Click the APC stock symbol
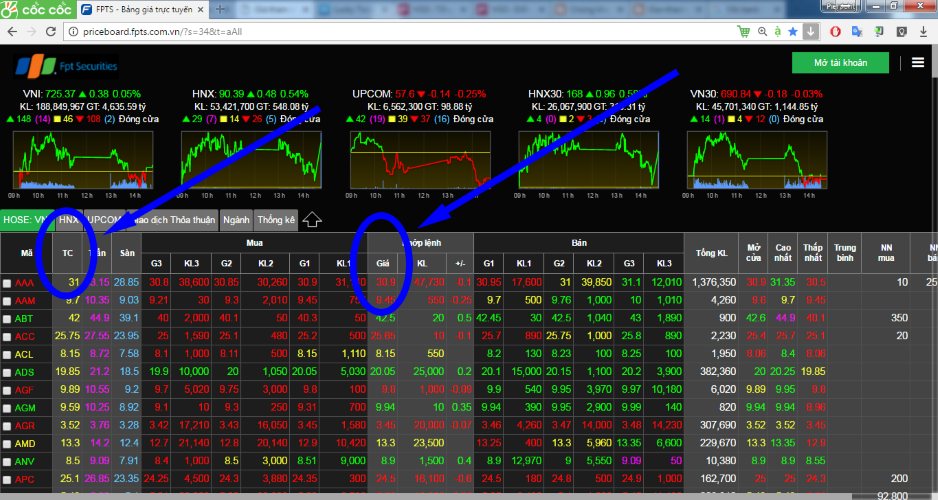The width and height of the screenshot is (938, 500). point(25,480)
